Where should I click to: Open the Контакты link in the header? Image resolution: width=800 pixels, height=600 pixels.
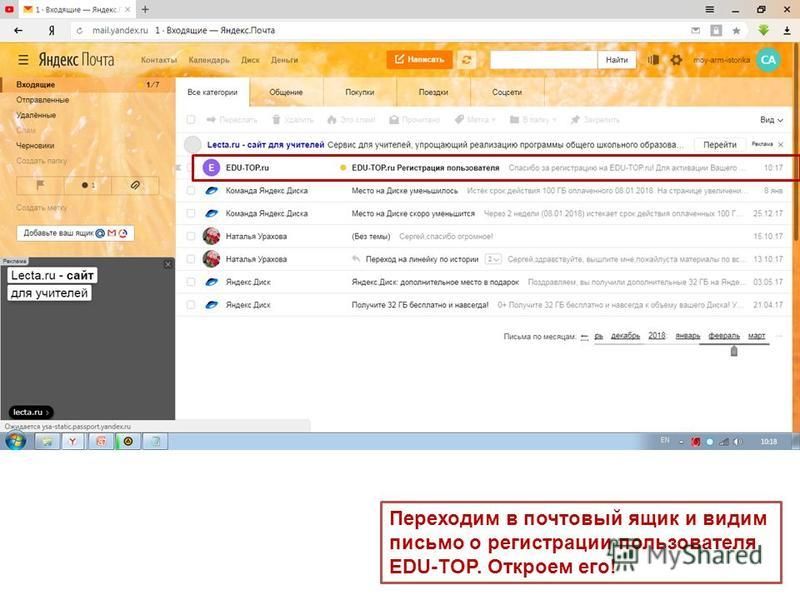pos(159,60)
